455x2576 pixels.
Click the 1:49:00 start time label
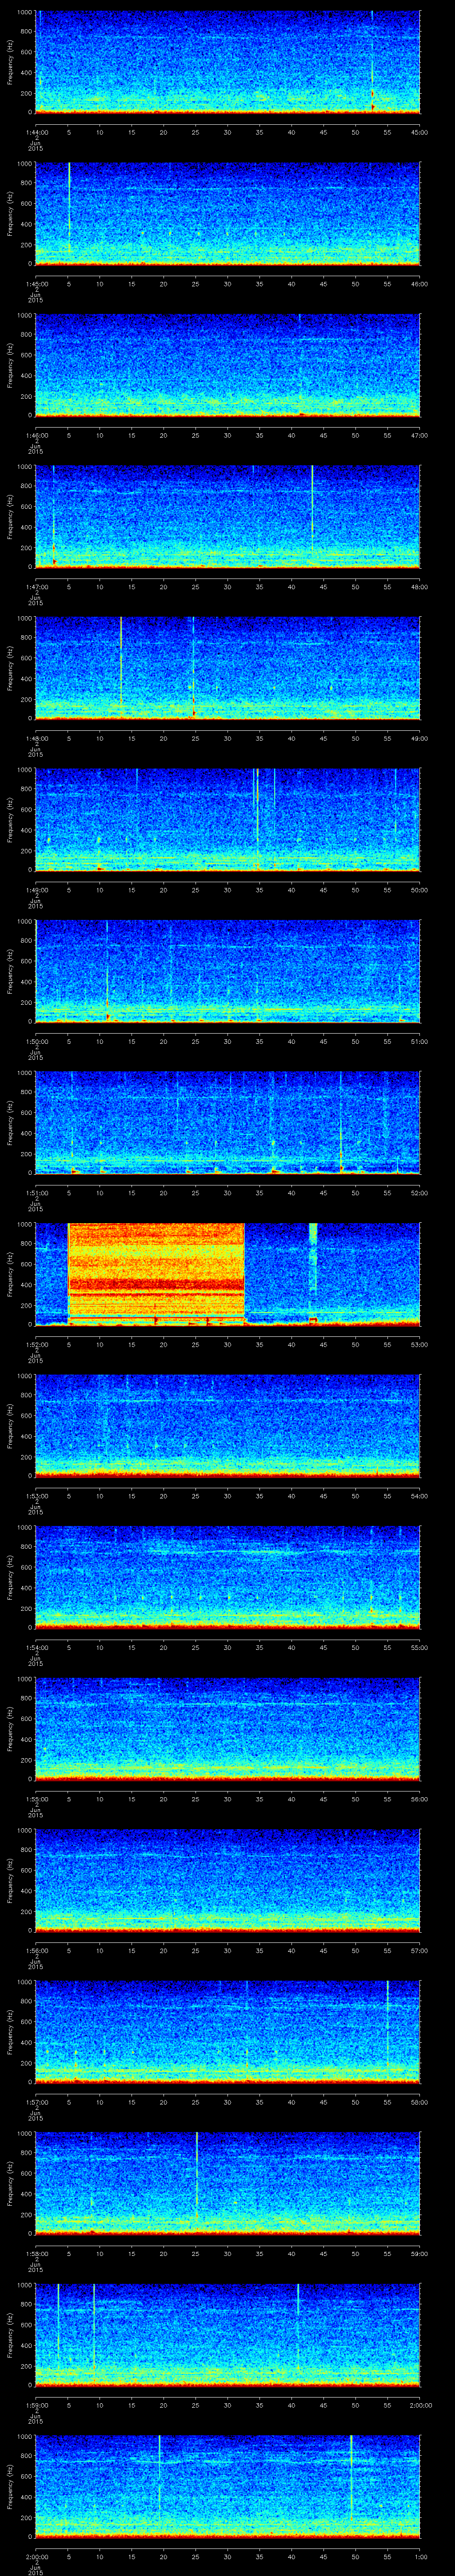[x=36, y=890]
